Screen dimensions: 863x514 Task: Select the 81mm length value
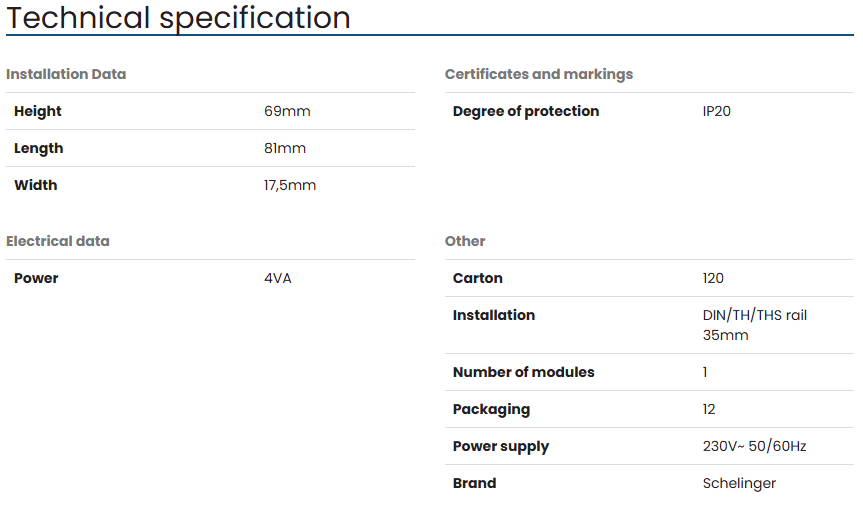pos(285,148)
